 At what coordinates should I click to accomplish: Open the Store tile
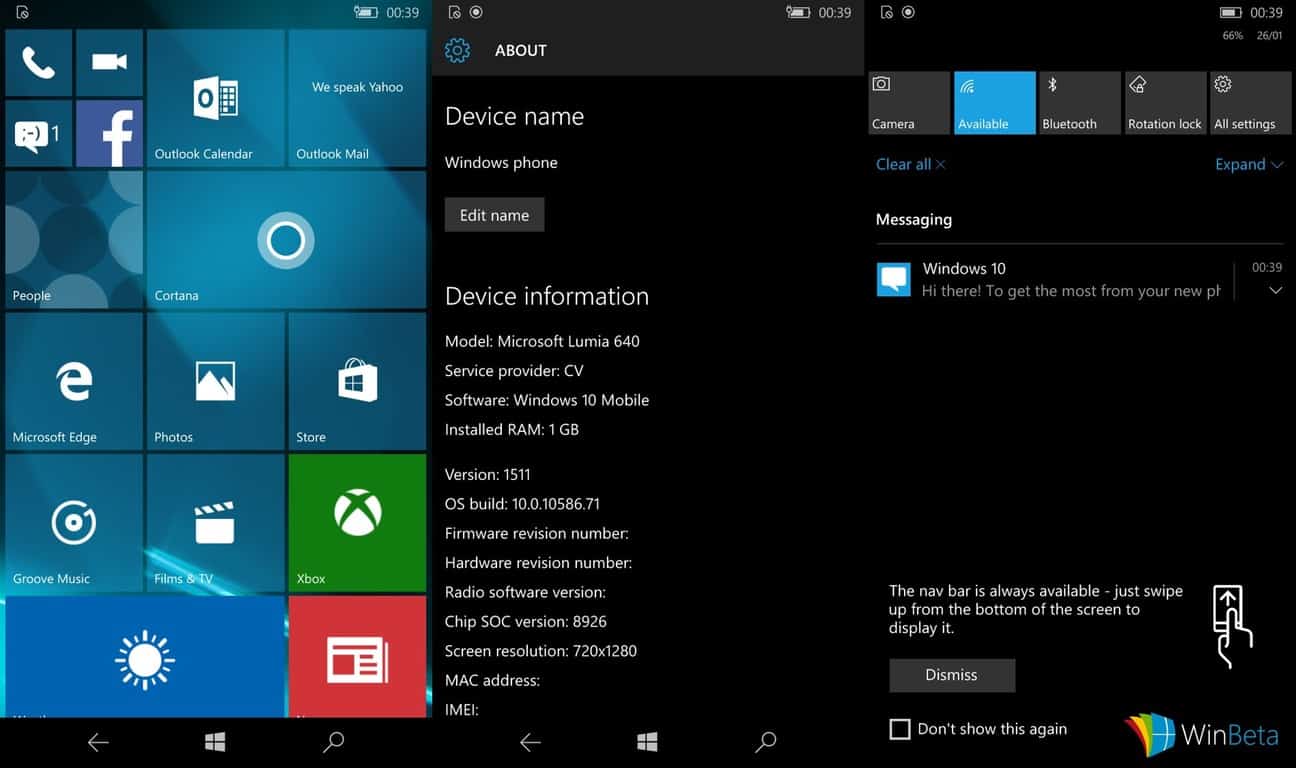click(357, 380)
